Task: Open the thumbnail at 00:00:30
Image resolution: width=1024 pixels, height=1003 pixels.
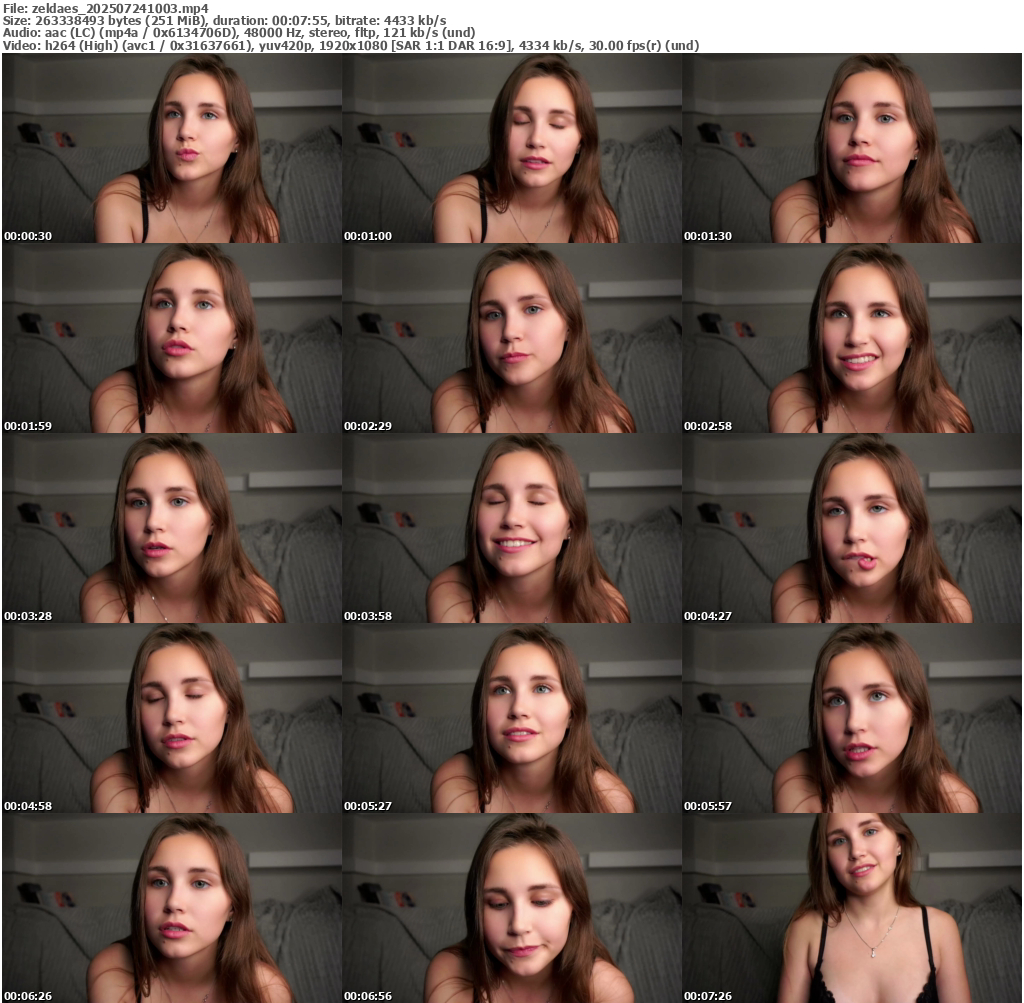Action: 171,148
